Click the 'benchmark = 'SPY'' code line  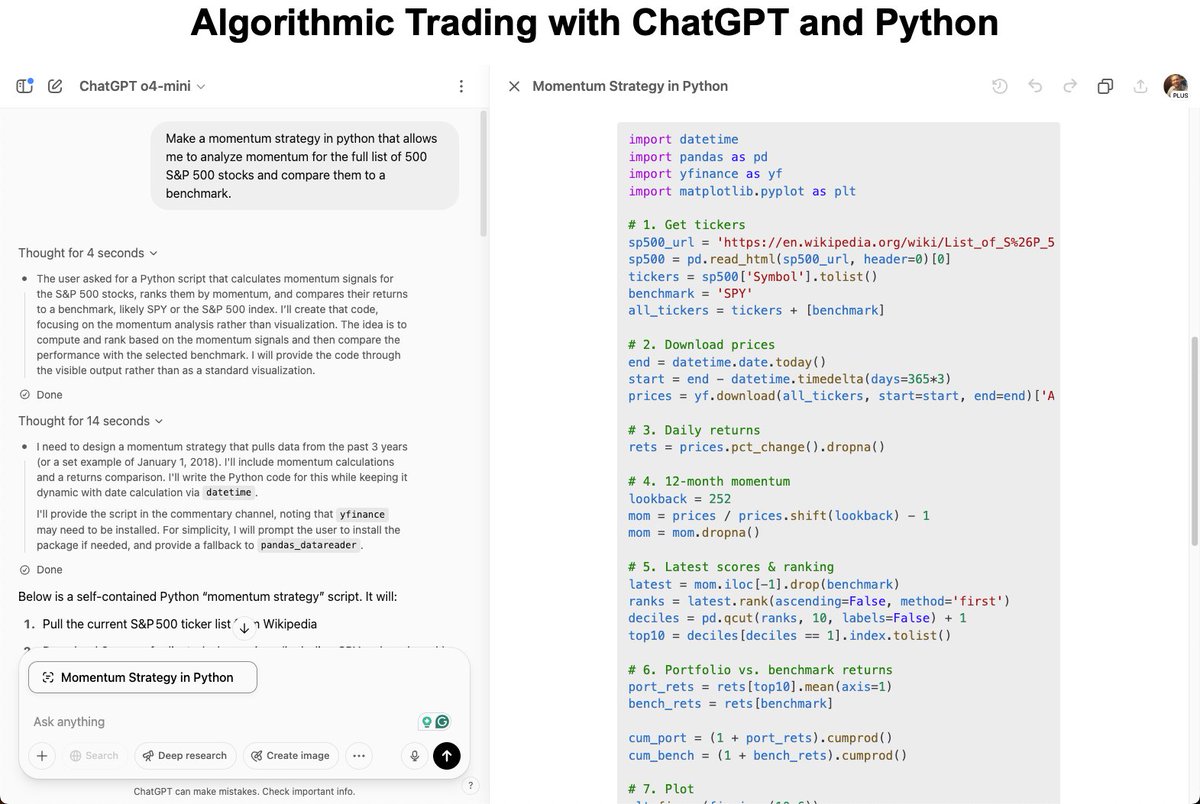coord(690,293)
